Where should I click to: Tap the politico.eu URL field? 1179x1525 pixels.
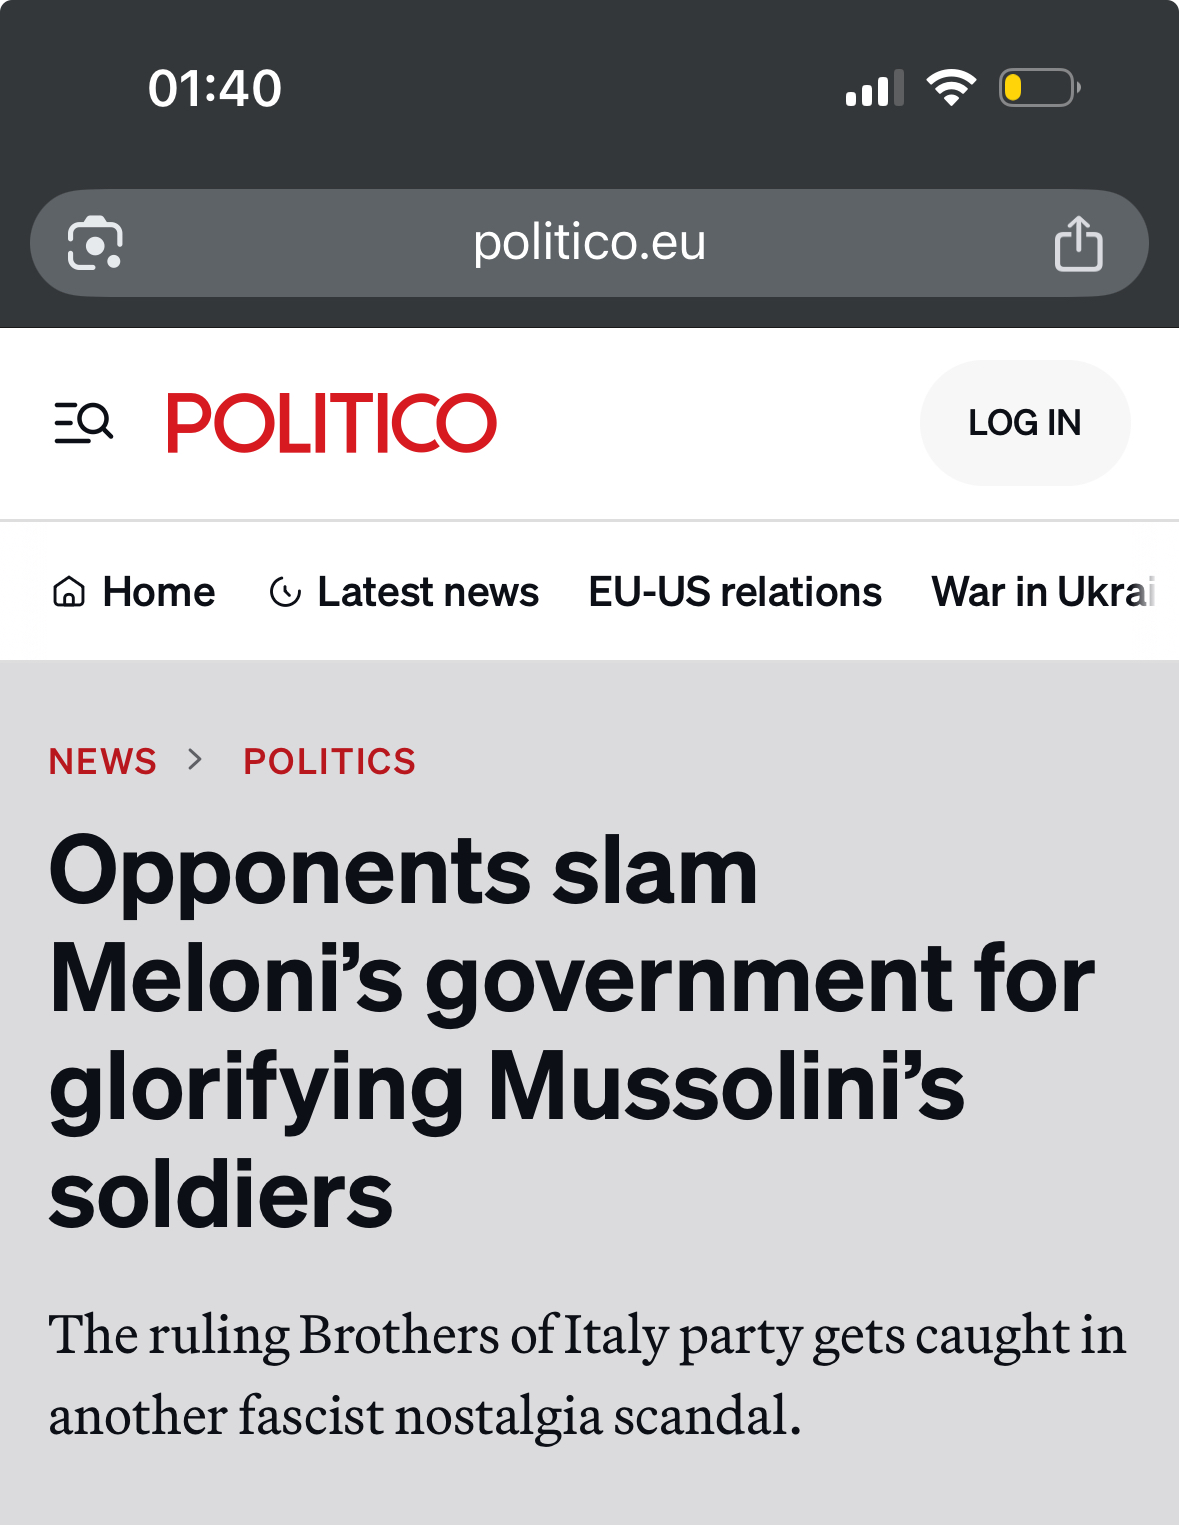pyautogui.click(x=589, y=243)
